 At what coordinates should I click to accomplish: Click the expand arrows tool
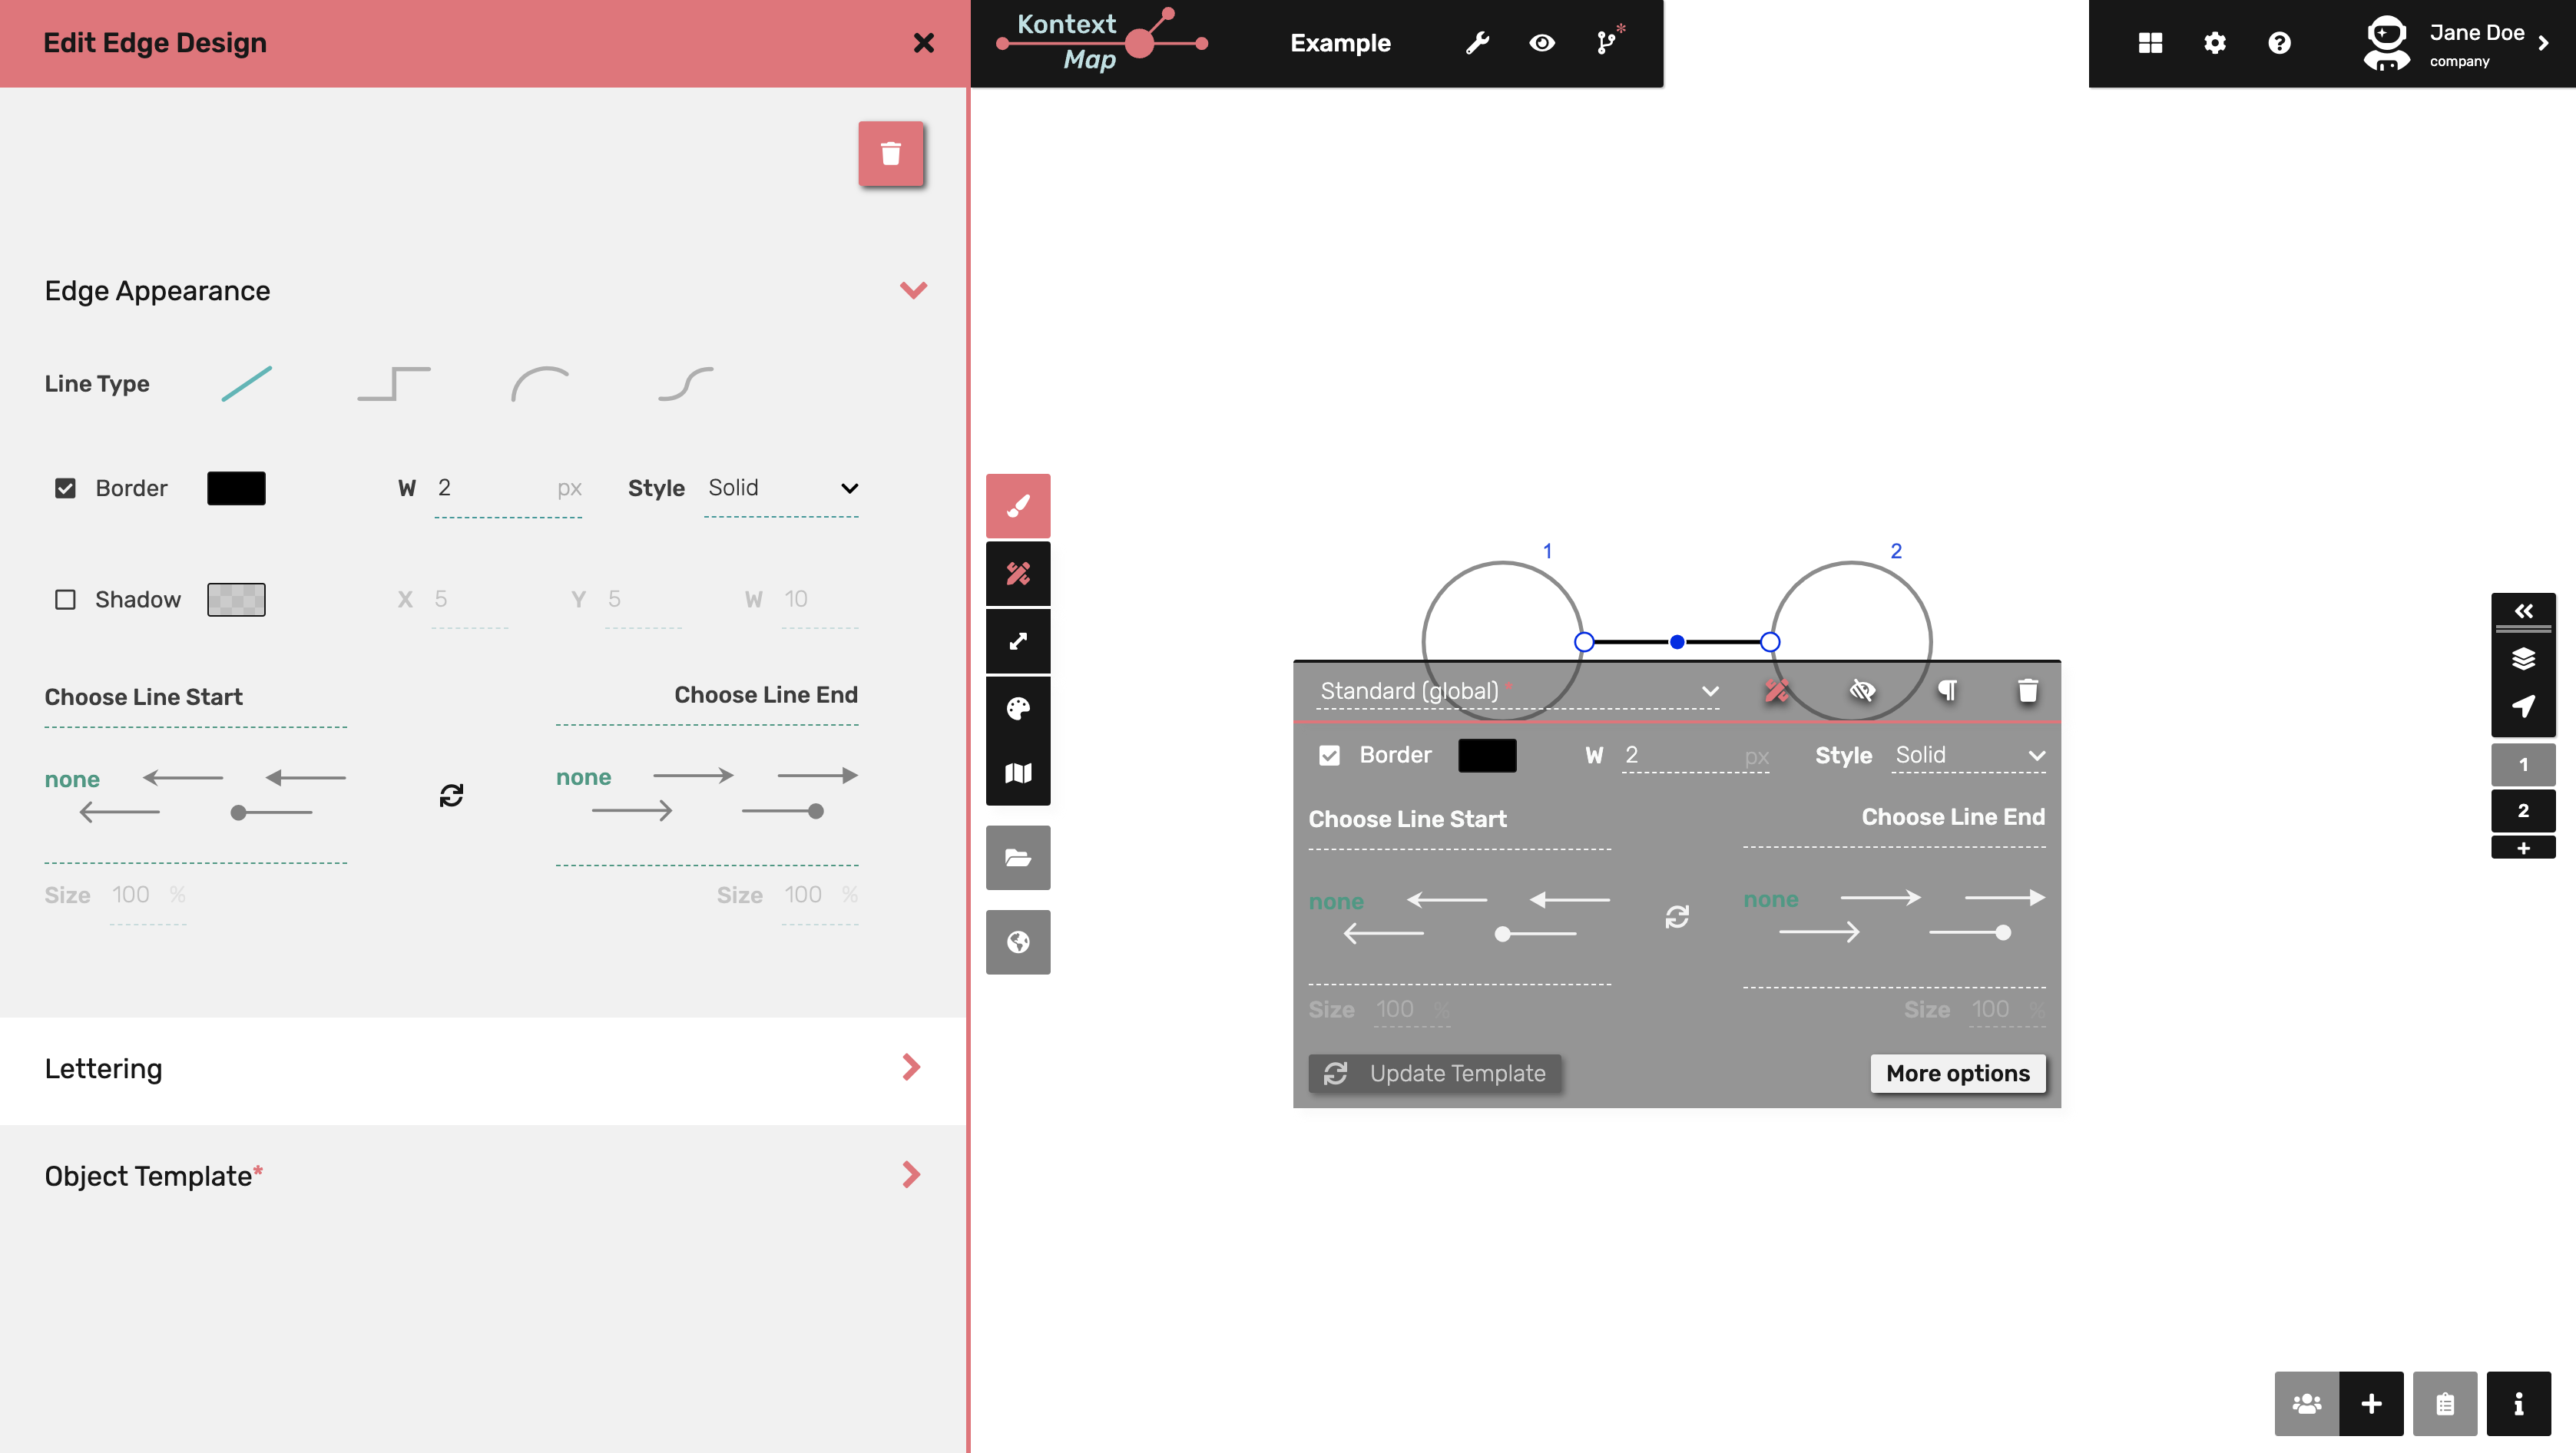pos(1018,641)
